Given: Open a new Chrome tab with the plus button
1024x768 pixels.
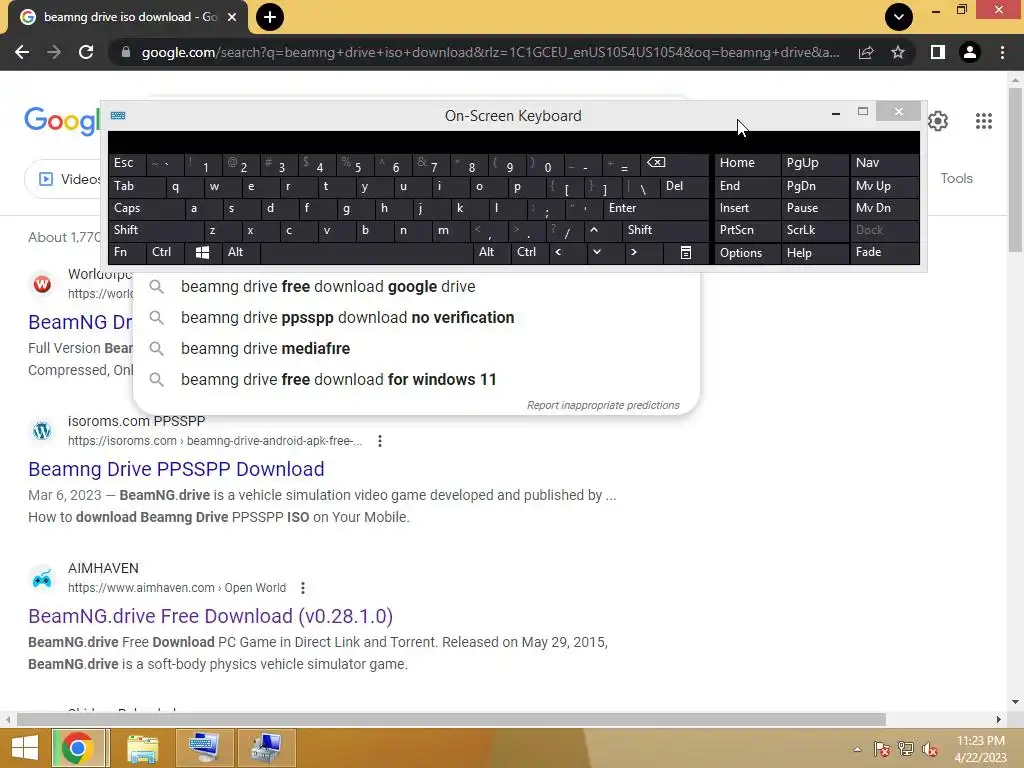Looking at the screenshot, I should (270, 17).
